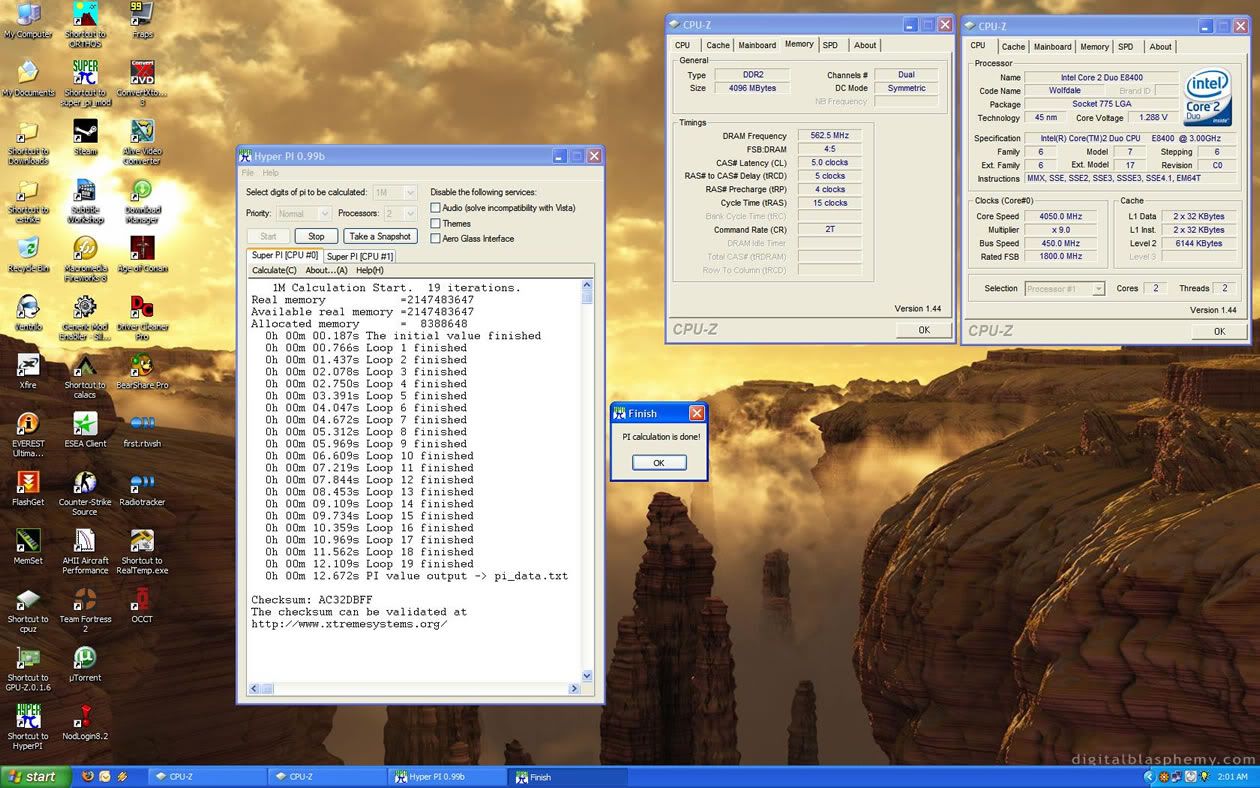The height and width of the screenshot is (788, 1260).
Task: Open the Calculate(C) menu
Action: [274, 270]
